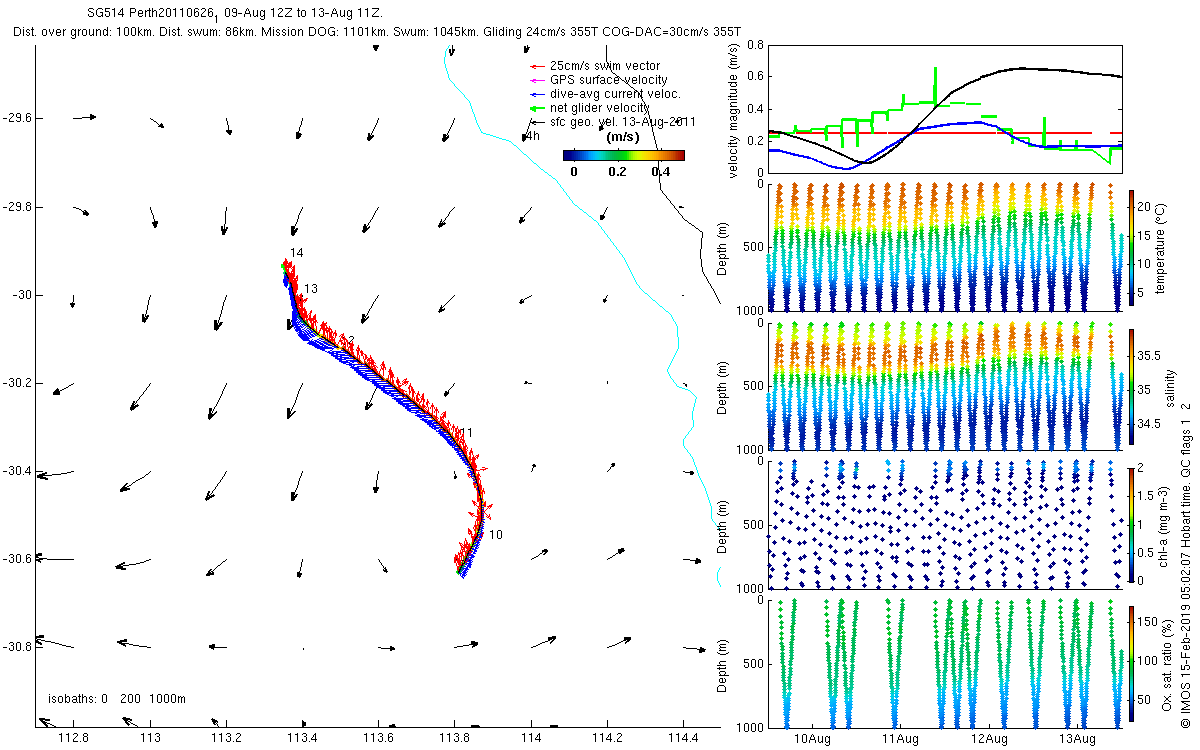Click the '114.4' longitude tick label
The height and width of the screenshot is (750, 1200).
(682, 738)
